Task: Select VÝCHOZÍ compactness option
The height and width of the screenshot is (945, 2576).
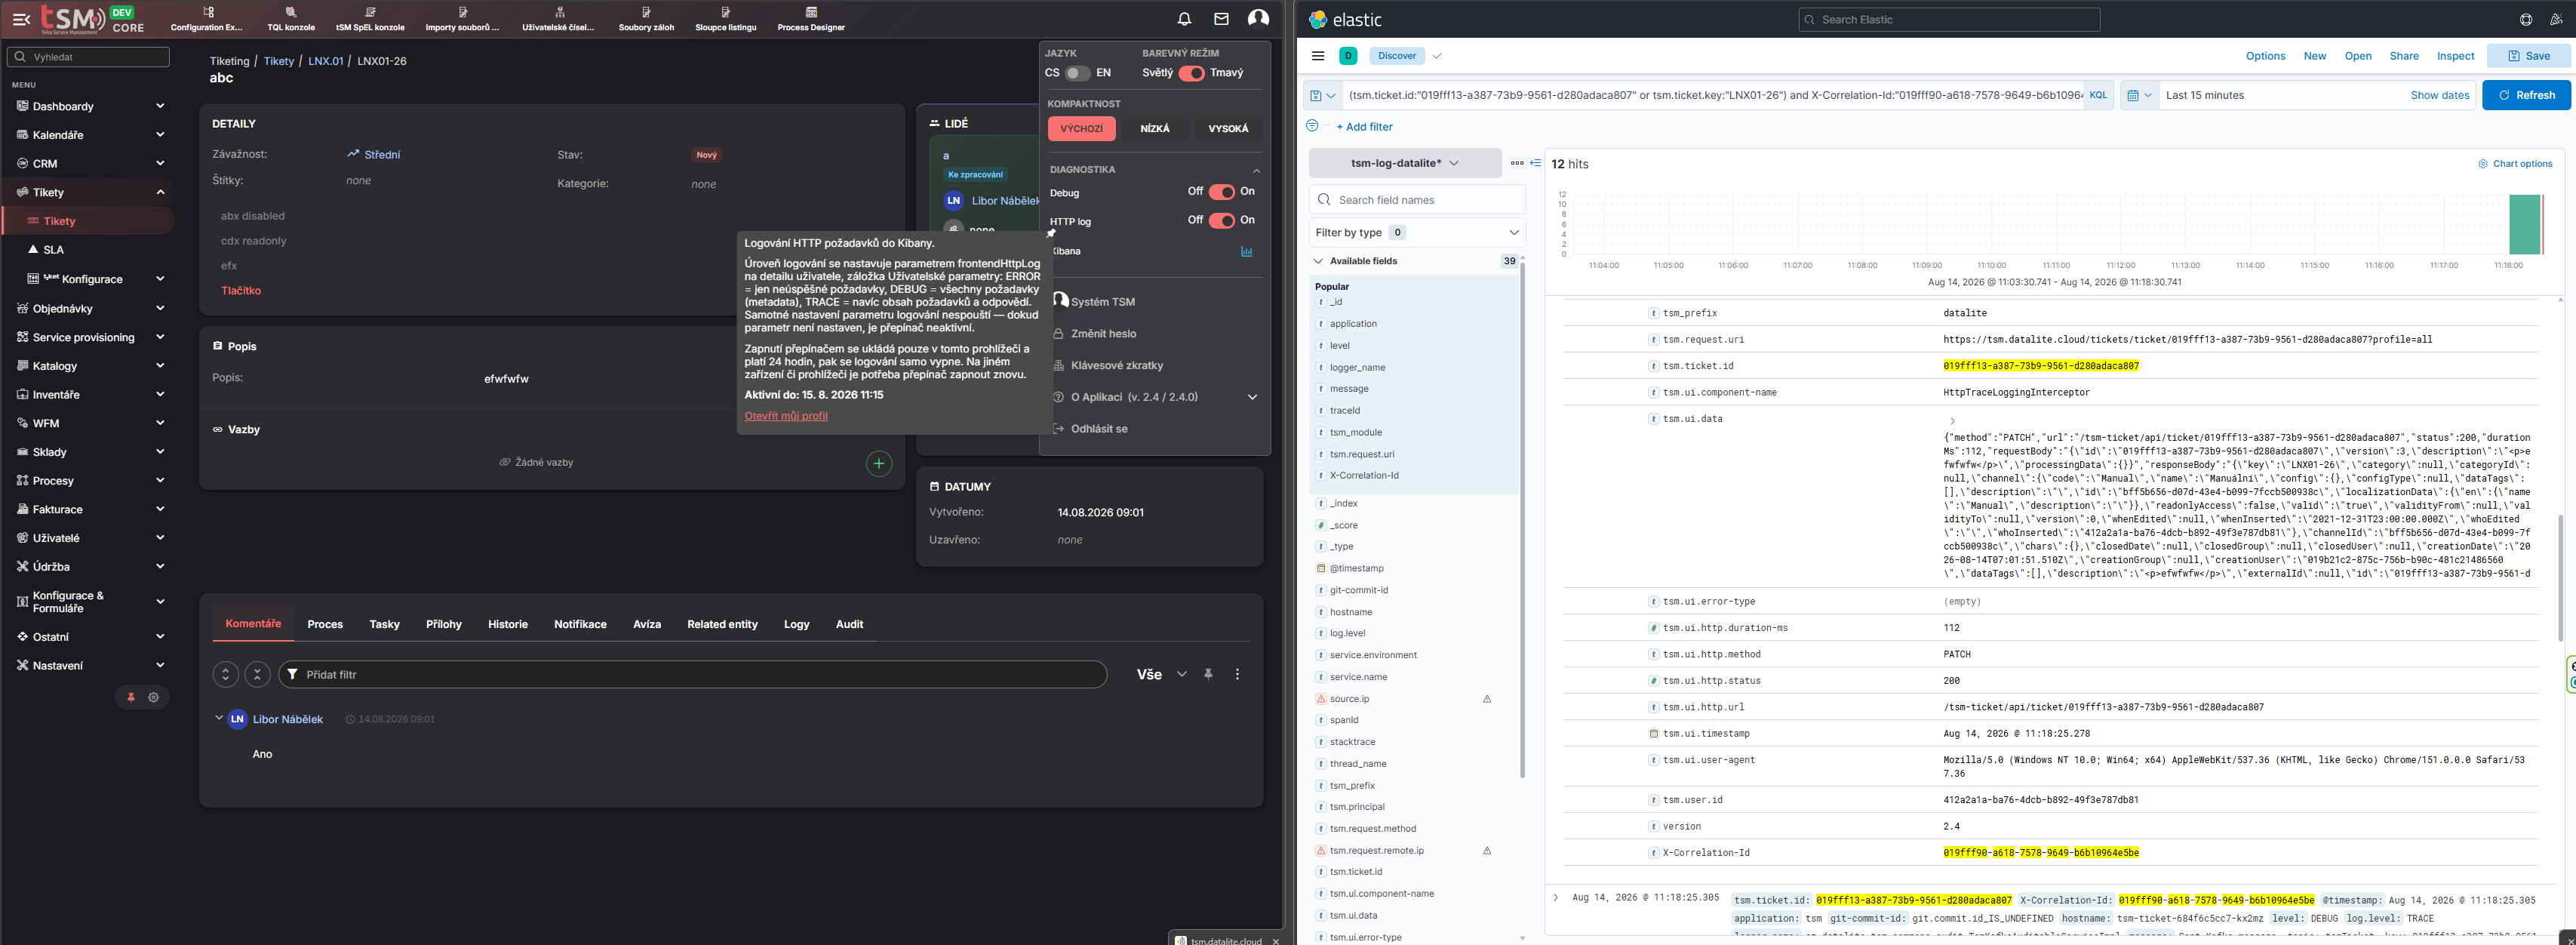Action: pos(1081,129)
